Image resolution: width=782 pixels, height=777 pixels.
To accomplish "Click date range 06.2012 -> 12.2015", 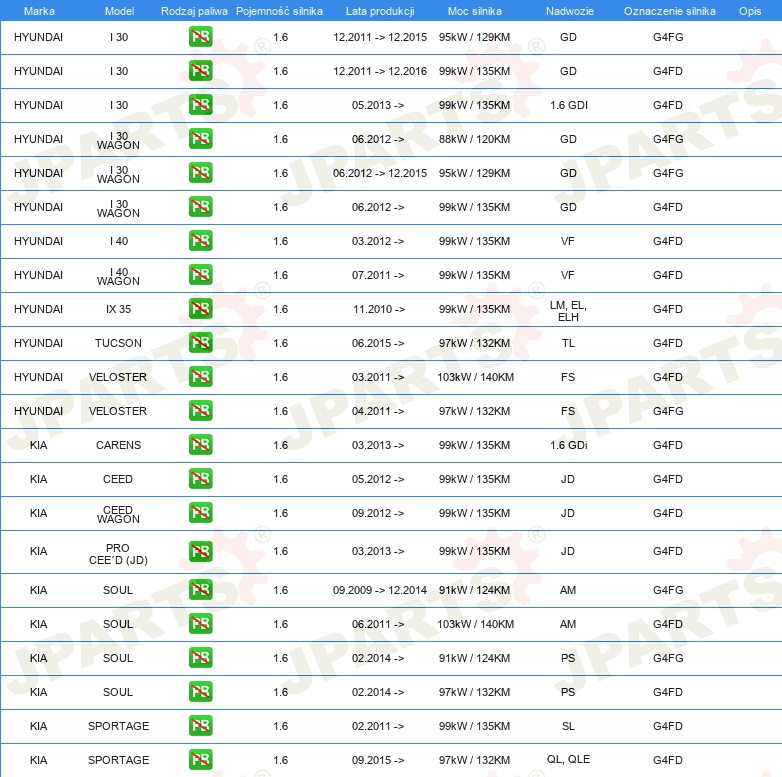I will [380, 173].
